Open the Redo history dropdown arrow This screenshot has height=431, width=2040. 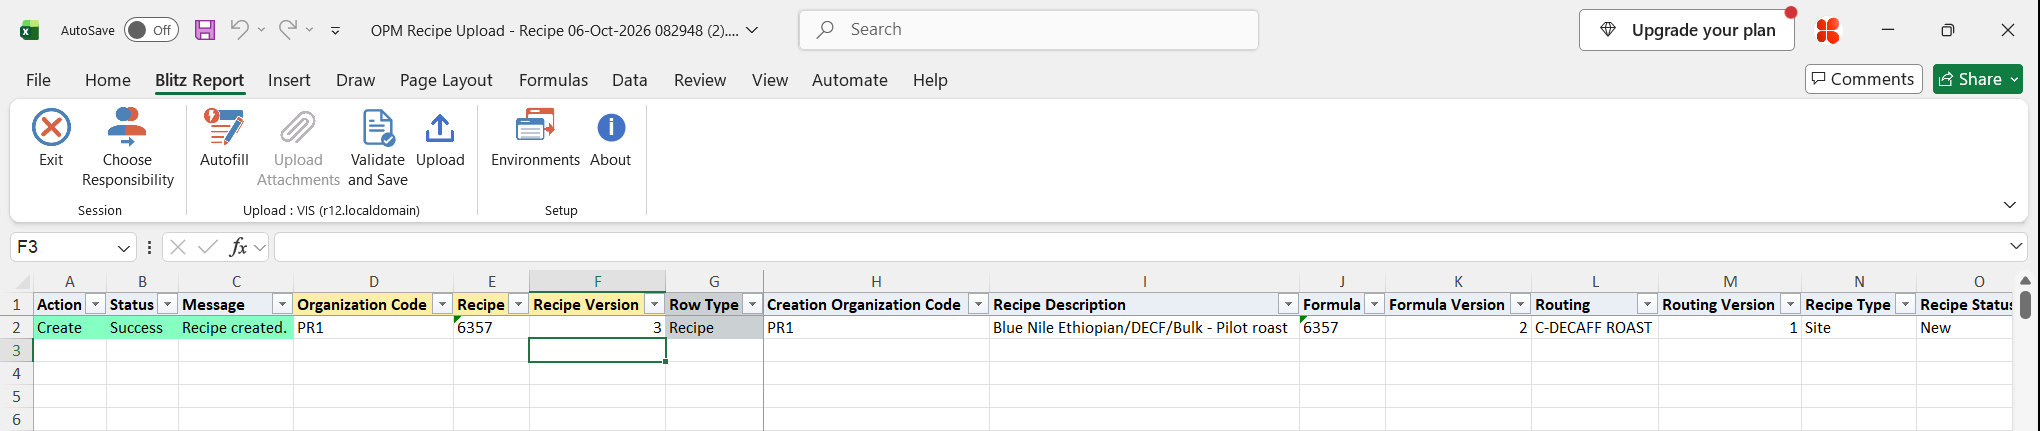[x=310, y=30]
